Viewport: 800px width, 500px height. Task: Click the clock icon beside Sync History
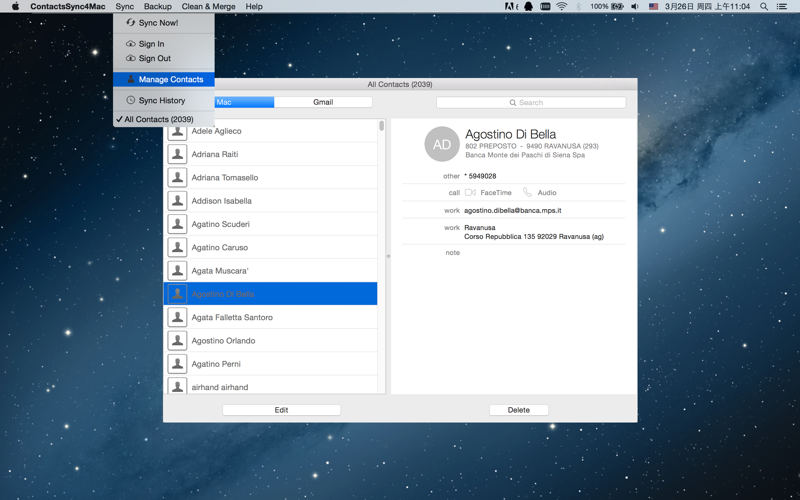131,100
